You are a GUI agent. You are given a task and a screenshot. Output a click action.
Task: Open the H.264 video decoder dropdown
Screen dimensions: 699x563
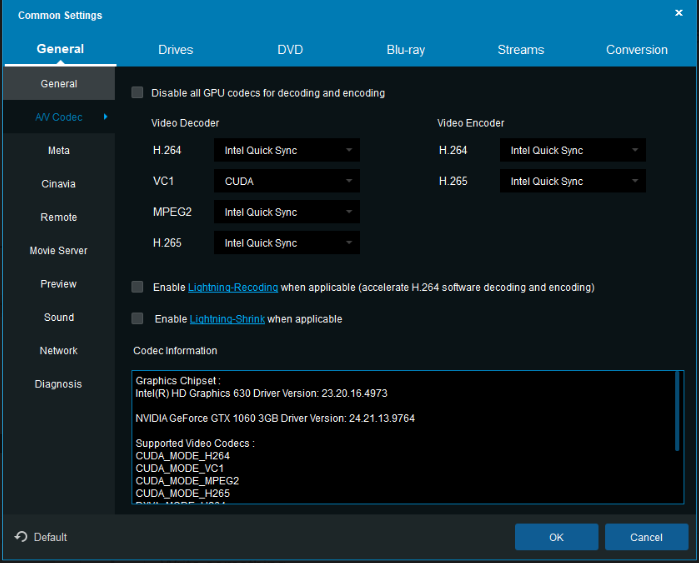[x=286, y=151]
